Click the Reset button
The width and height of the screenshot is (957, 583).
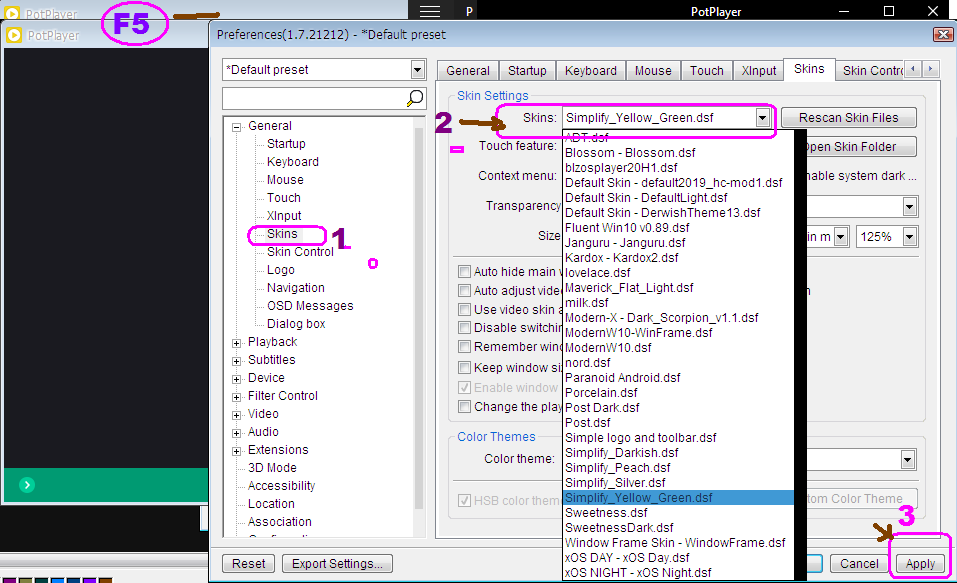click(248, 563)
